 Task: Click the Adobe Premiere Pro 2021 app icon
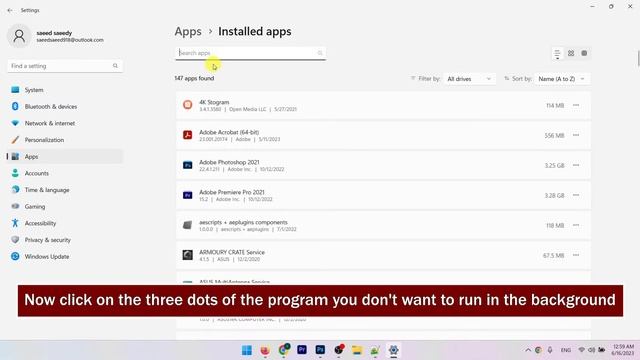[187, 195]
